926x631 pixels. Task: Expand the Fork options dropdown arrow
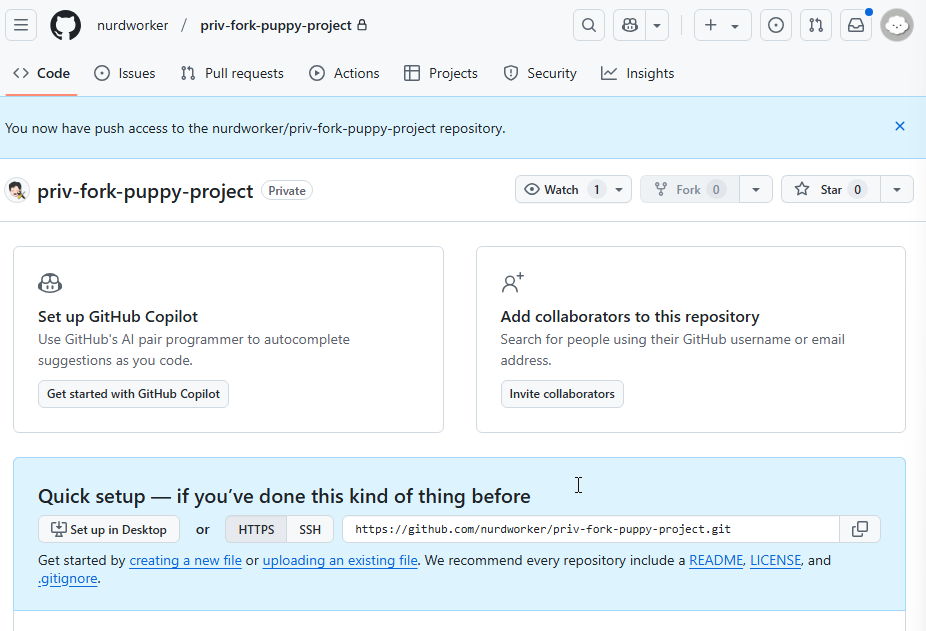point(755,190)
